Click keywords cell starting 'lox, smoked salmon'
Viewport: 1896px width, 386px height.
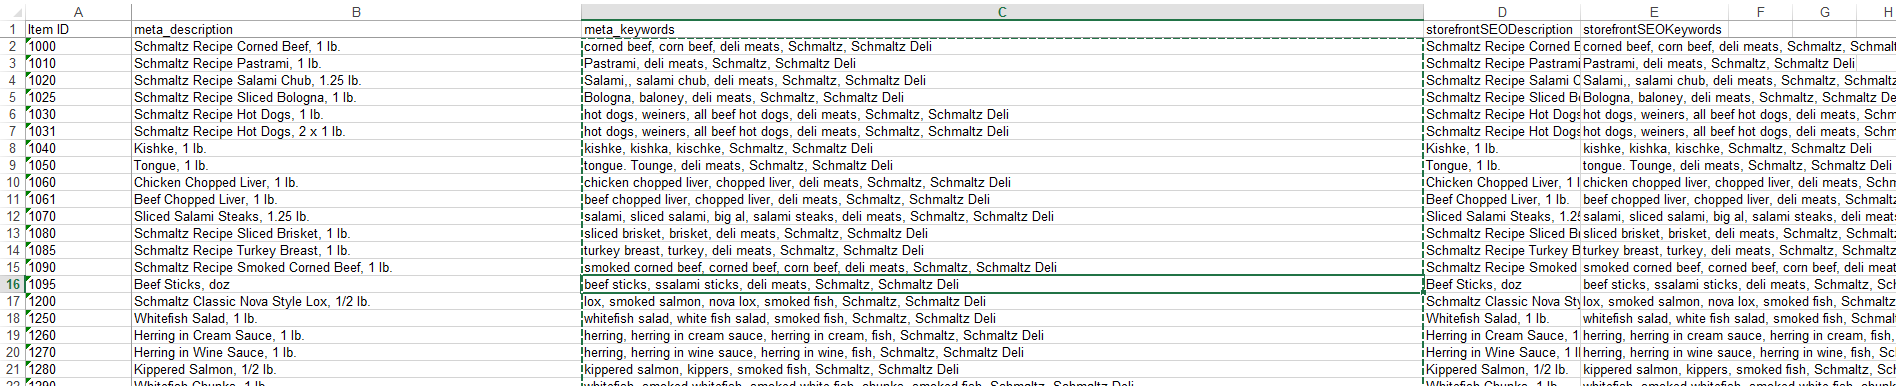click(x=1002, y=301)
